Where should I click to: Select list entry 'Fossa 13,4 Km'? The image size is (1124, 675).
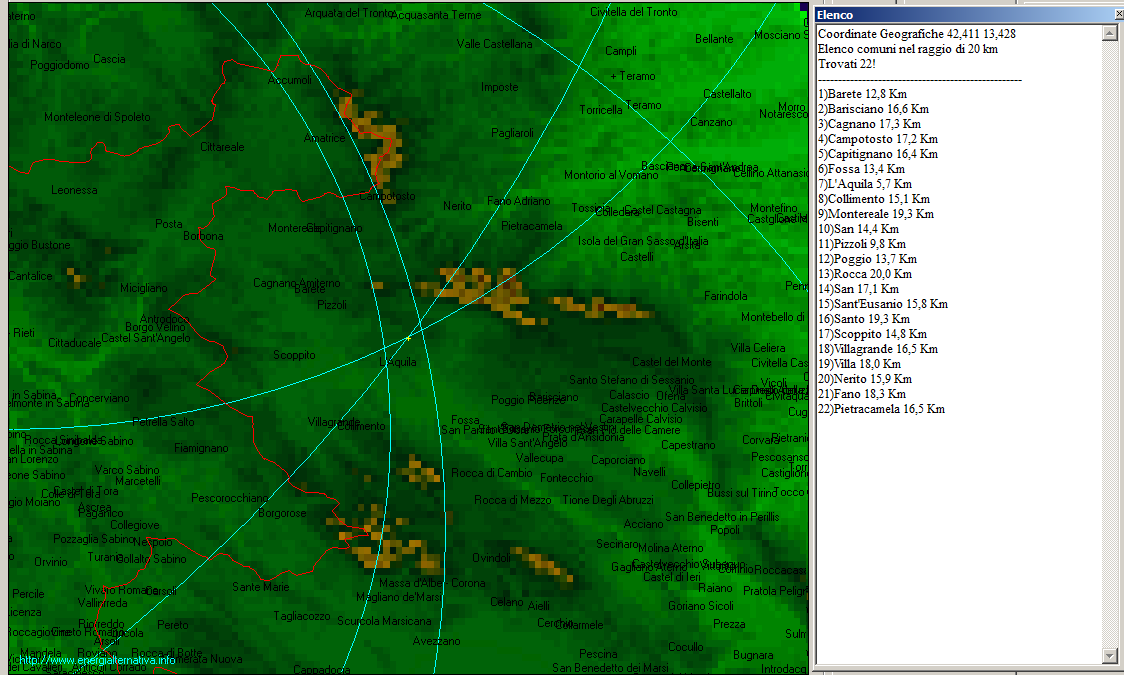coord(861,169)
